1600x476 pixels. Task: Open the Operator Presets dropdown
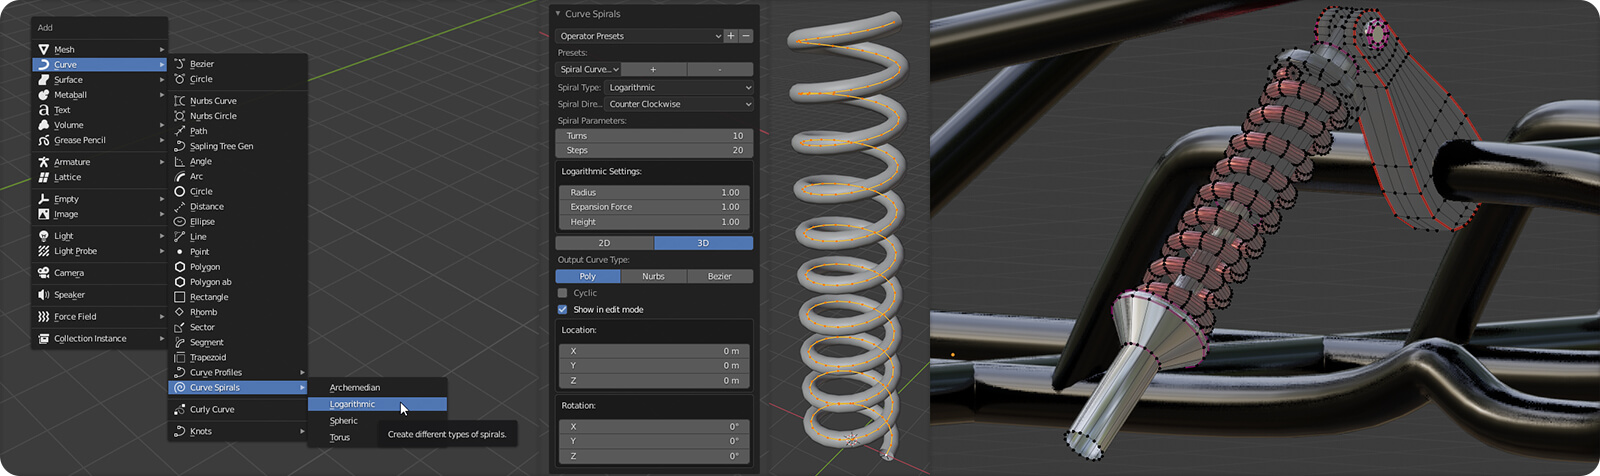[639, 36]
